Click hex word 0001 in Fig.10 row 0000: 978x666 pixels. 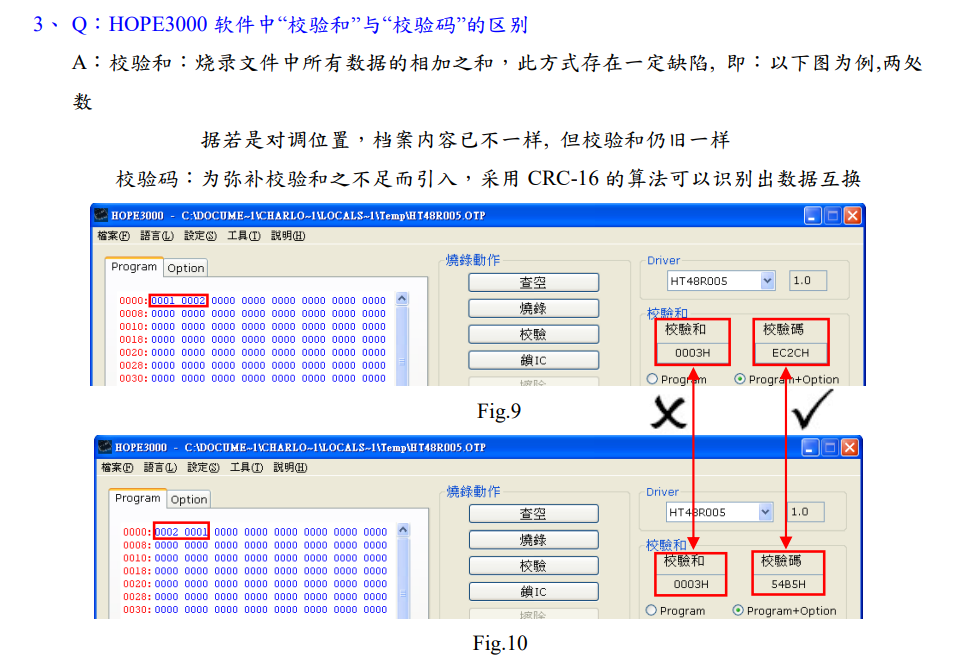[x=196, y=532]
